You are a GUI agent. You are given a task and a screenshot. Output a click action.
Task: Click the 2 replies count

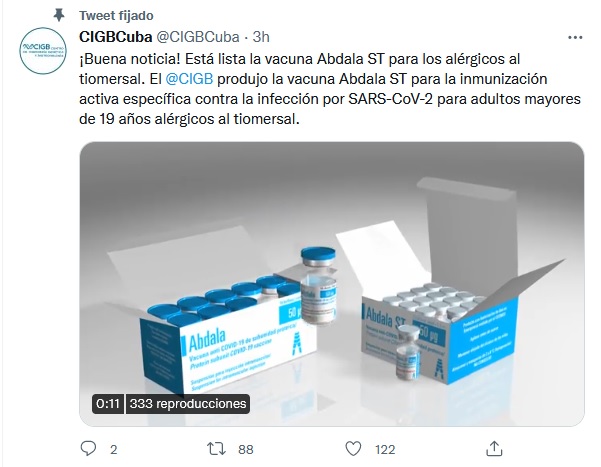click(x=113, y=449)
